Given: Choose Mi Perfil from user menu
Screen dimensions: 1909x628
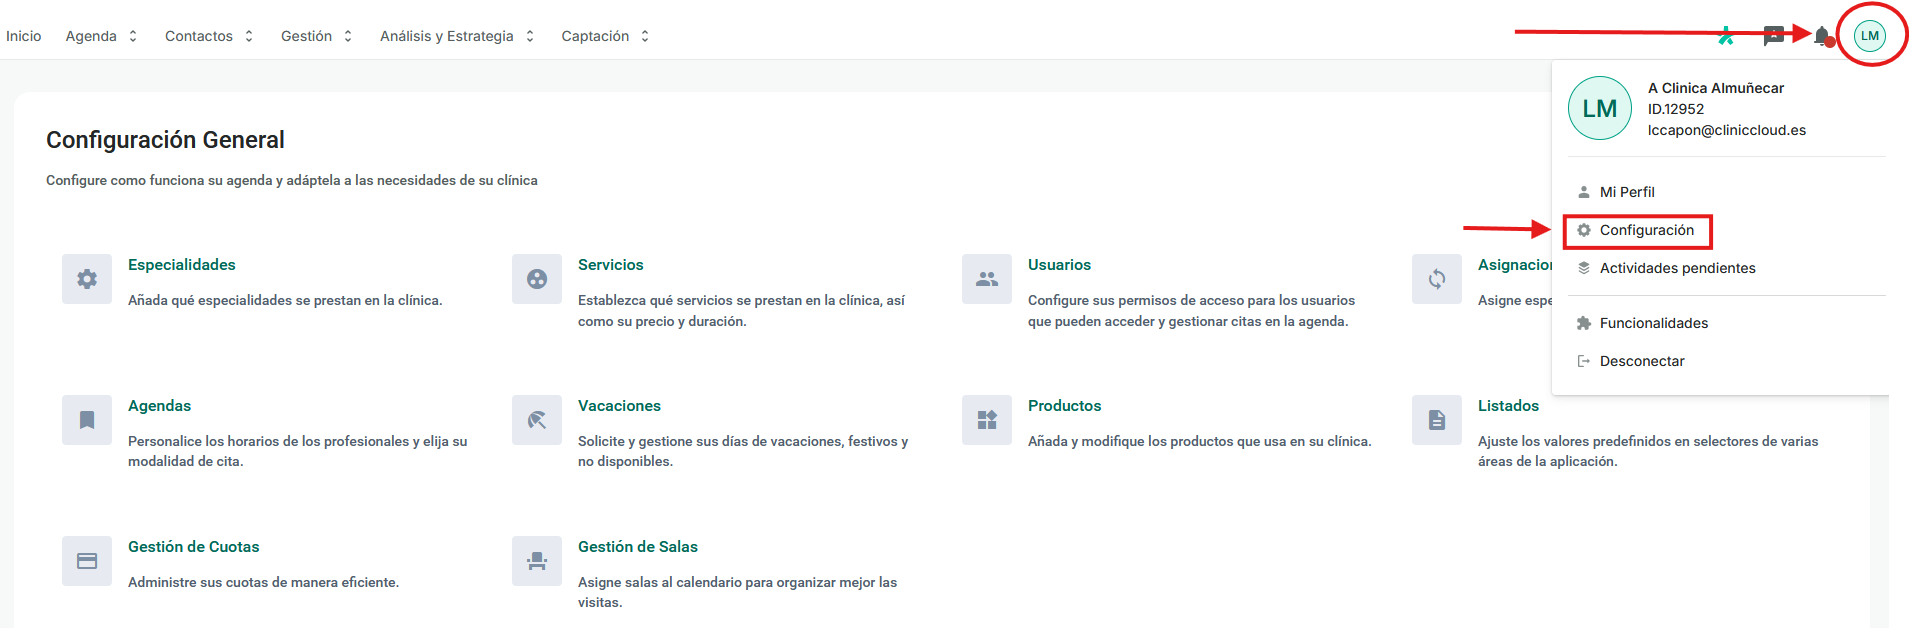Looking at the screenshot, I should click(1627, 192).
